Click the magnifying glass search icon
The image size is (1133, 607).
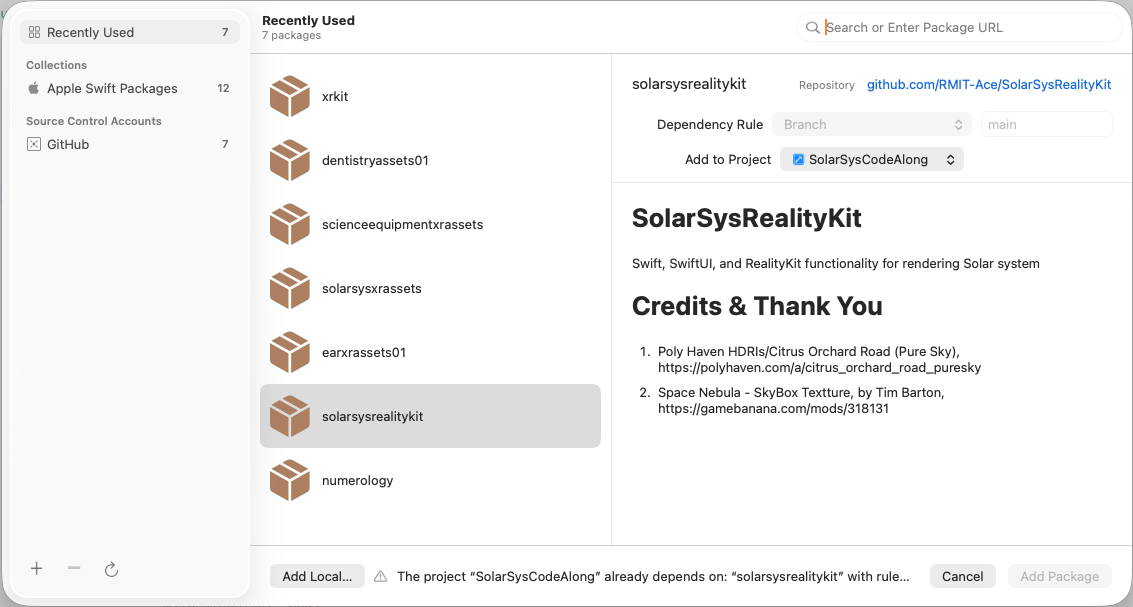pos(813,28)
